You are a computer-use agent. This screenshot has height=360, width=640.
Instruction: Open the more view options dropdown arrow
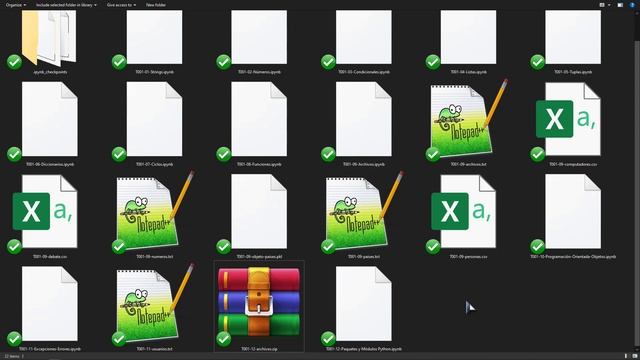(609, 5)
